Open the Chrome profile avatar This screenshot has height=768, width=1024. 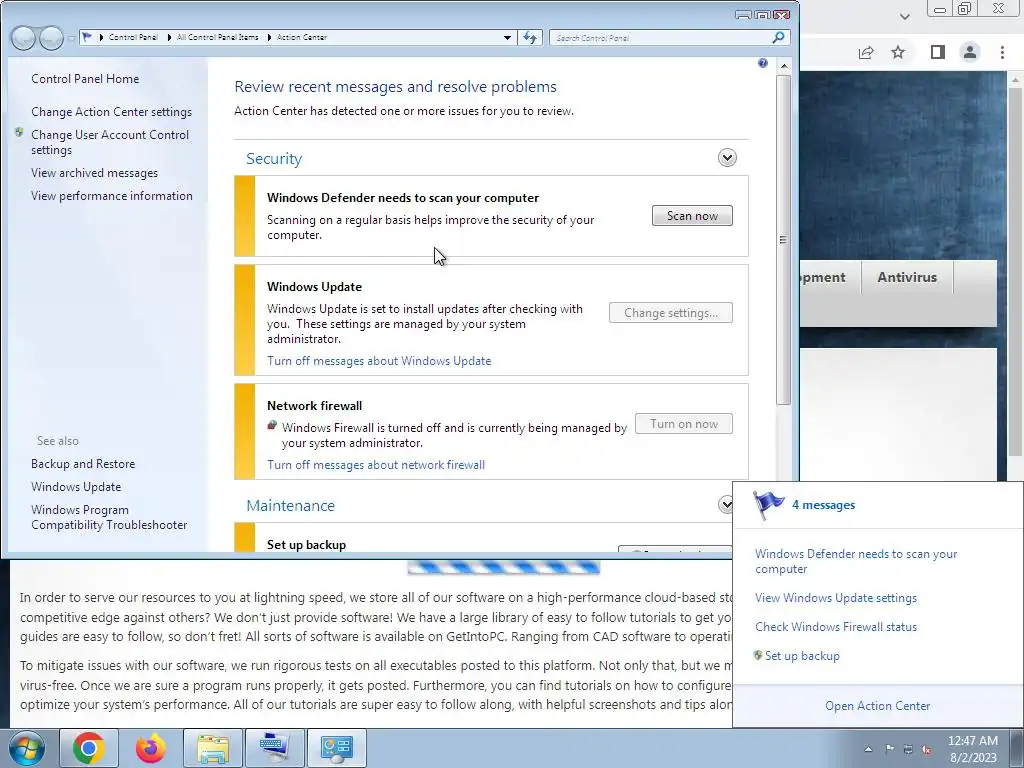(970, 52)
